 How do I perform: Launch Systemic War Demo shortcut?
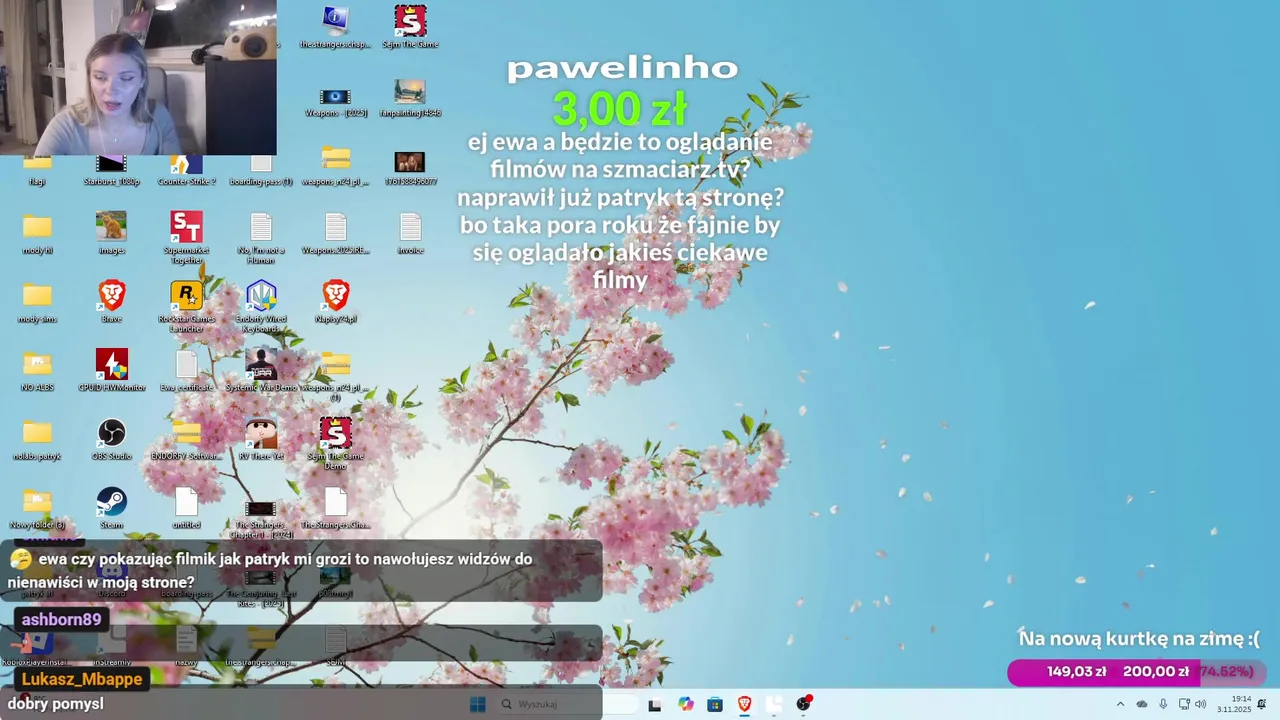pyautogui.click(x=261, y=370)
